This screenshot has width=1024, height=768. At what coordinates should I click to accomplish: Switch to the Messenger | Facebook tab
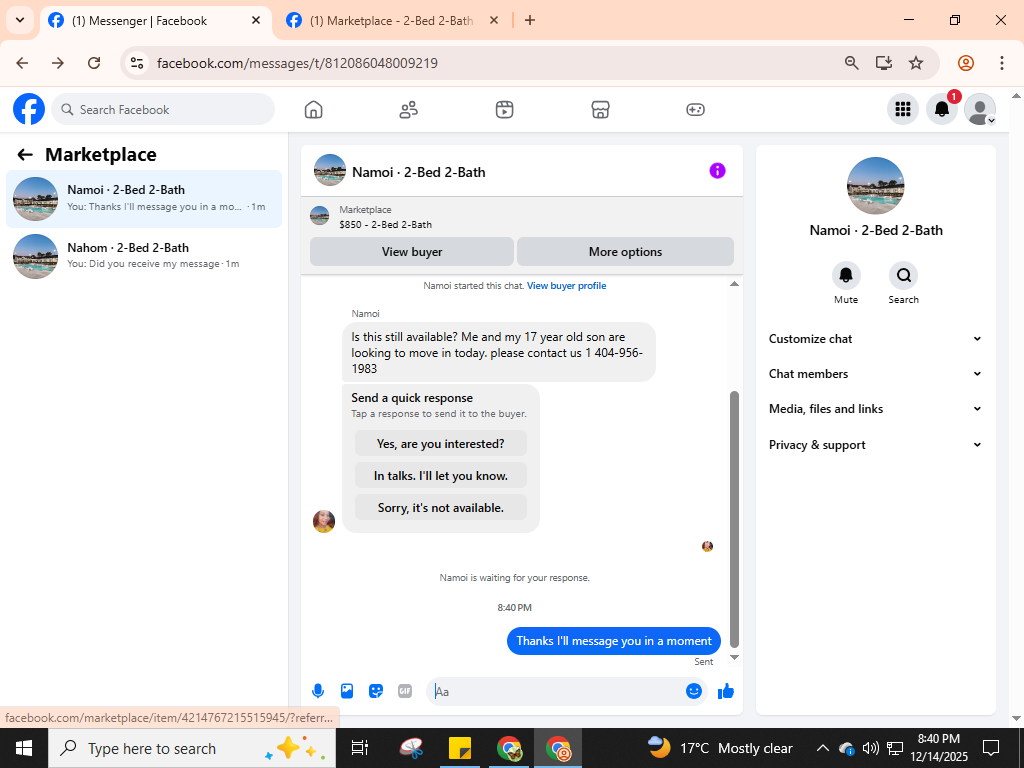coord(153,21)
